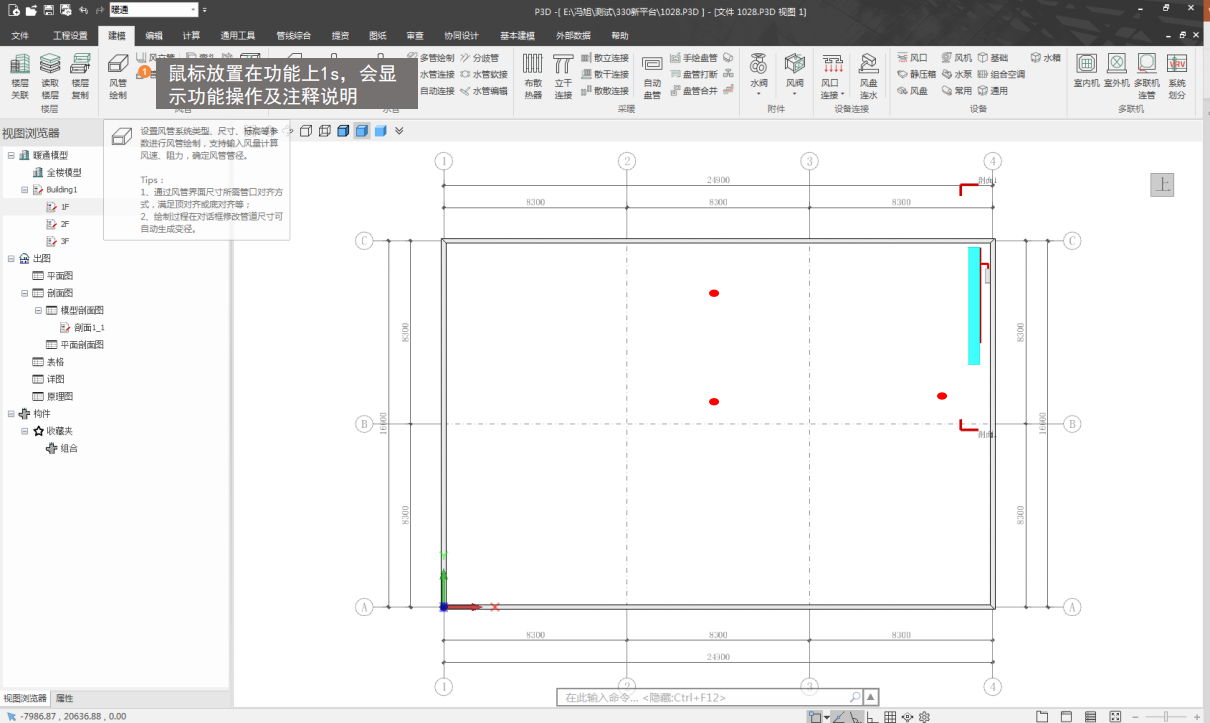The width and height of the screenshot is (1210, 723).
Task: Expand the 水阀 valve dropdown
Action: [758, 95]
